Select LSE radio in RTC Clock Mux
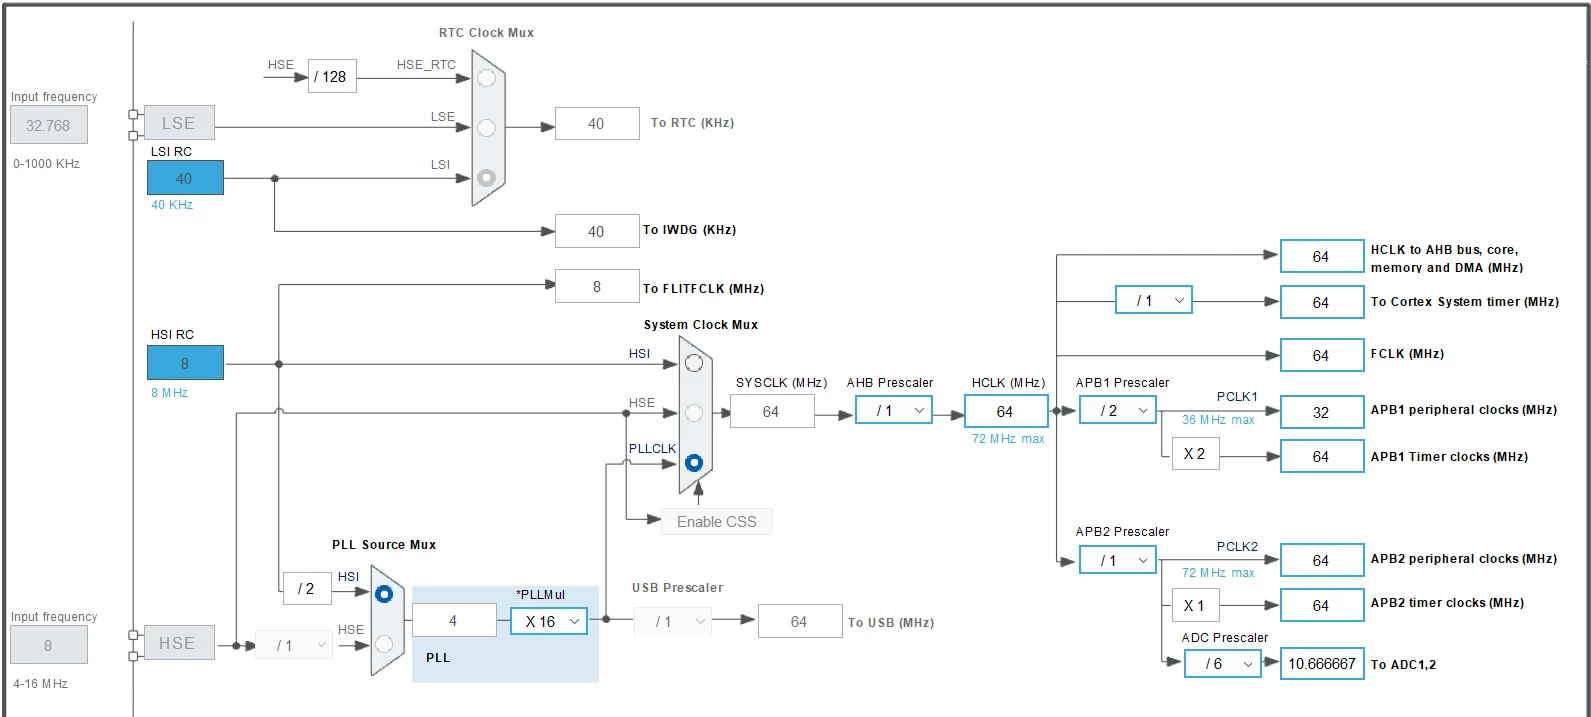The height and width of the screenshot is (717, 1591). point(486,128)
